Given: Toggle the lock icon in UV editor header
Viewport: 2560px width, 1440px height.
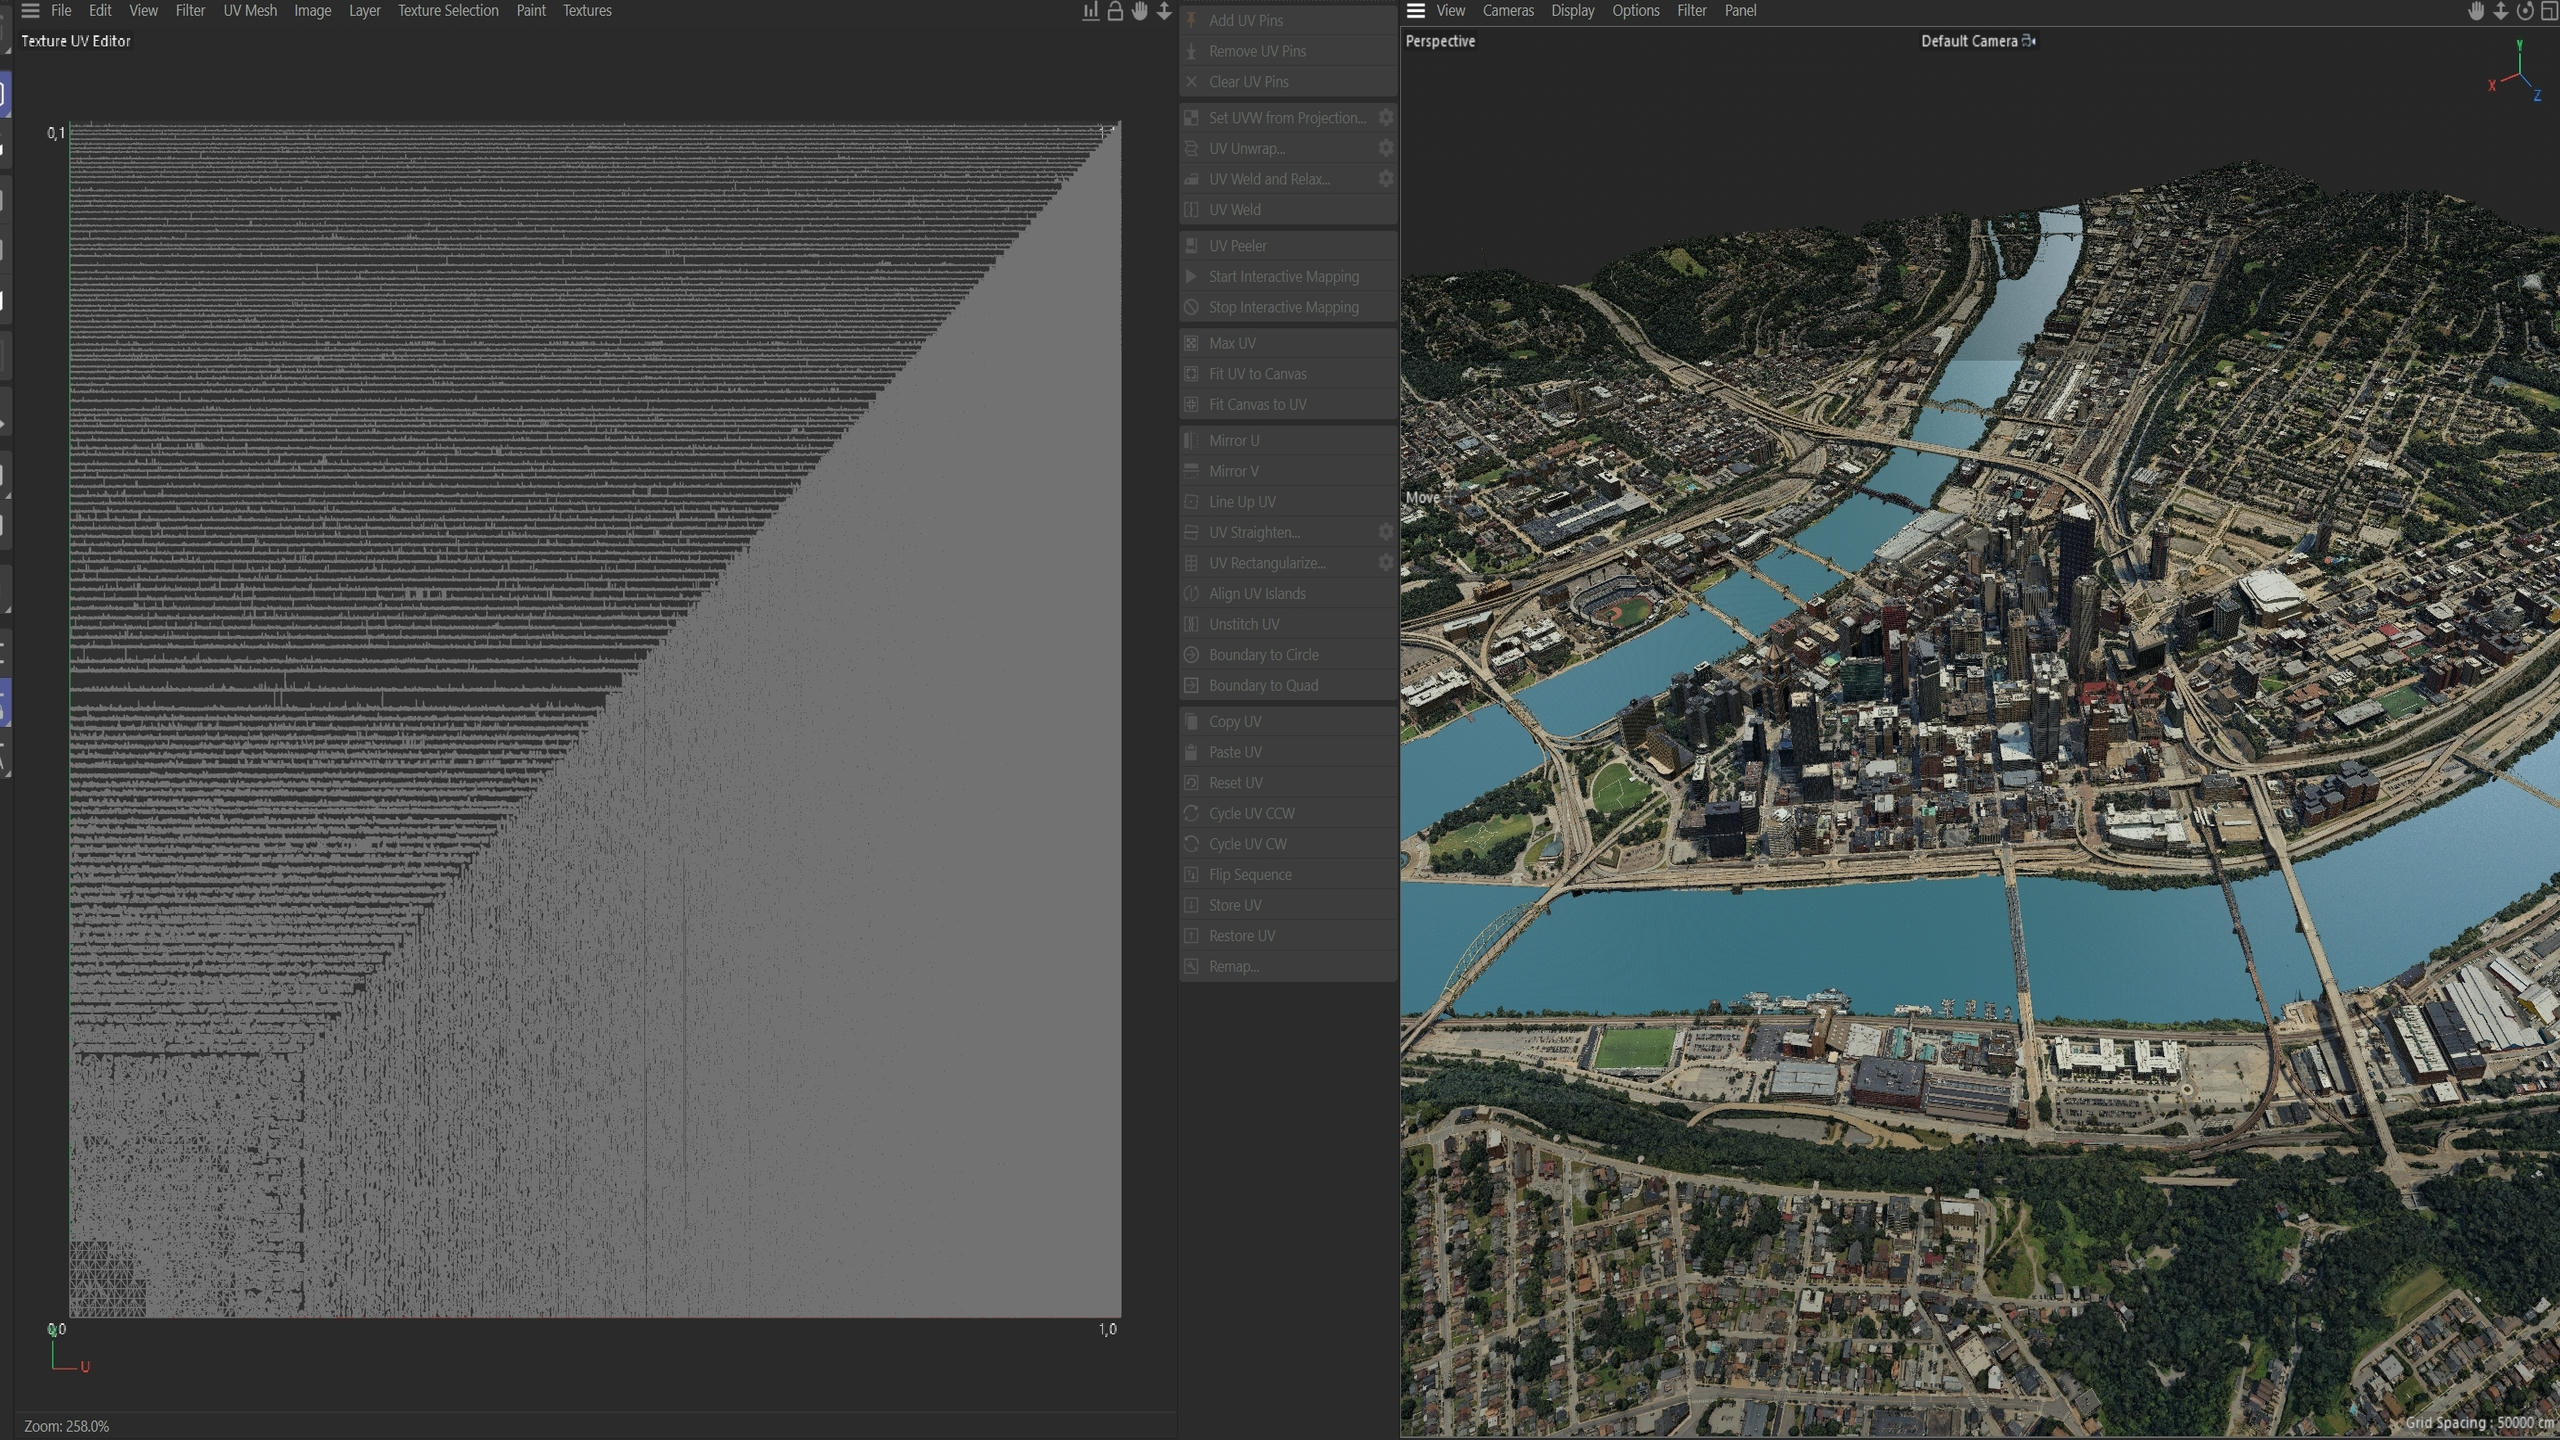Looking at the screenshot, I should [x=1115, y=11].
